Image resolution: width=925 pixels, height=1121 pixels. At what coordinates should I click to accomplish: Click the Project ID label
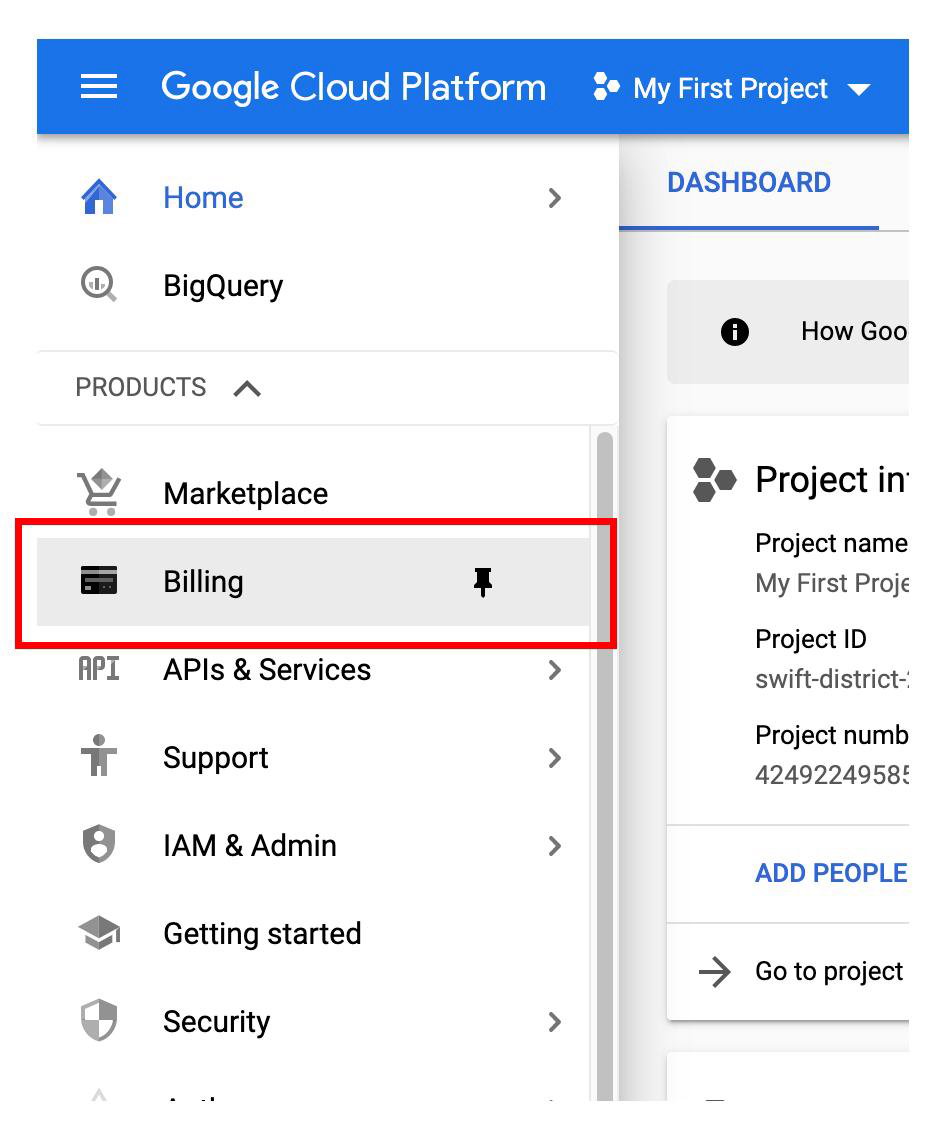click(811, 639)
